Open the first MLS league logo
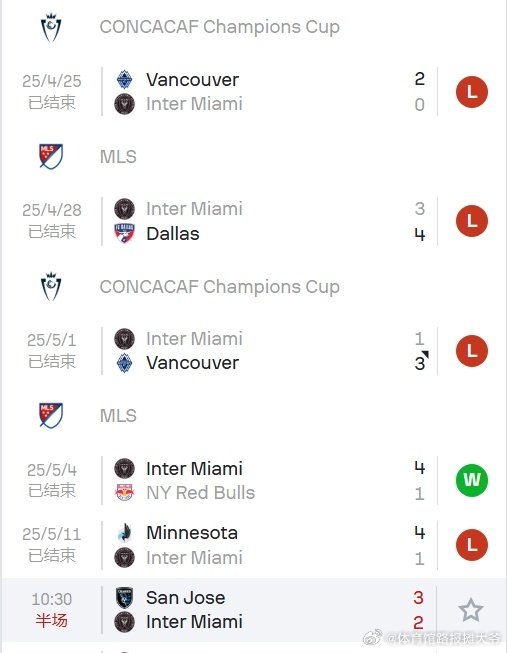This screenshot has width=507, height=653. 51,157
